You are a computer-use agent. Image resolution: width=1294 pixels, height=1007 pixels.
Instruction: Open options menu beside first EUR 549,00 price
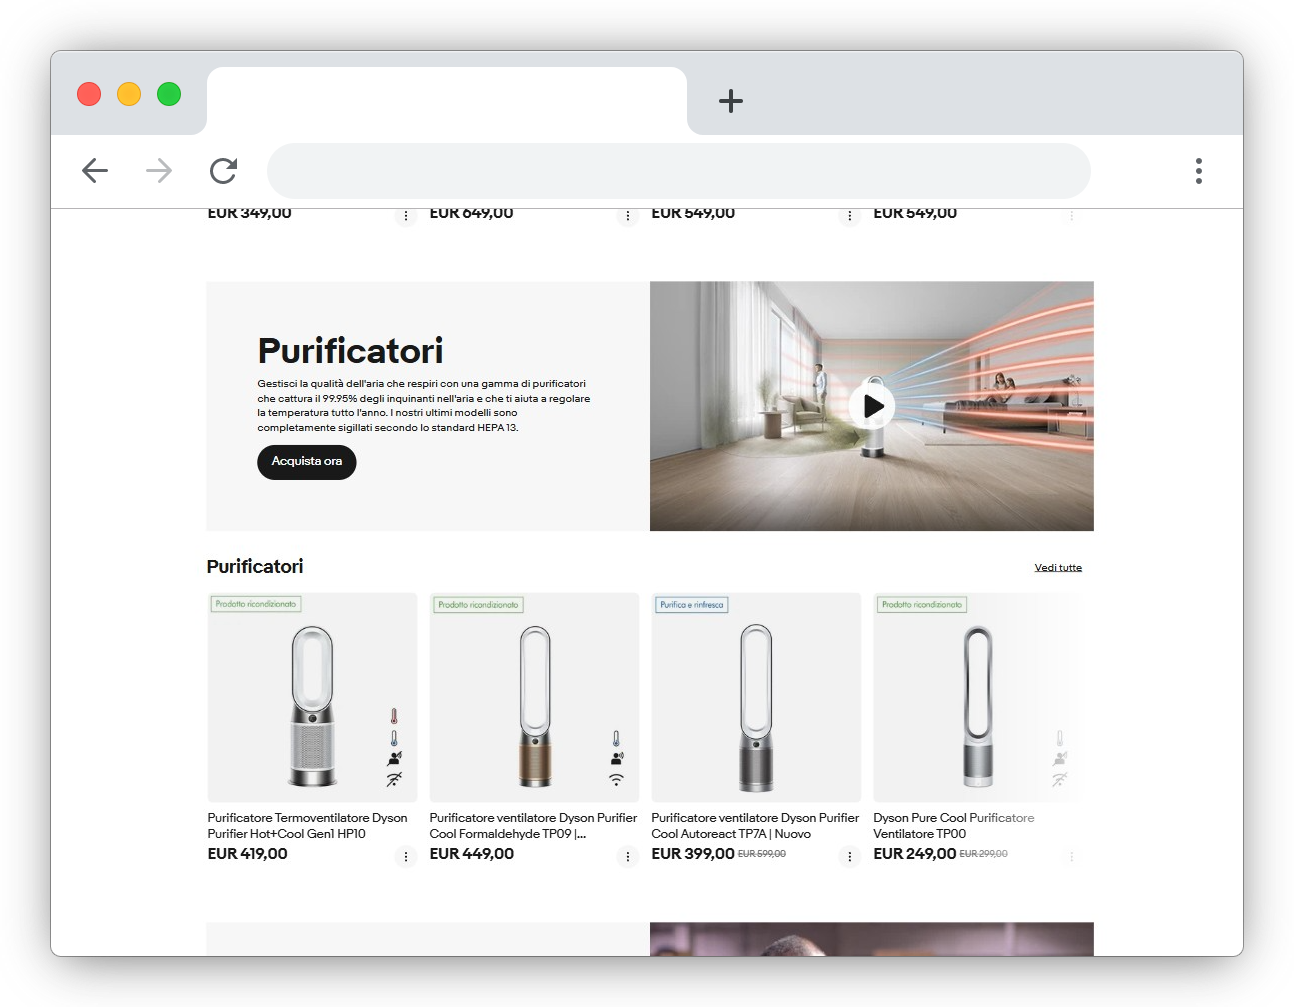[x=849, y=216]
